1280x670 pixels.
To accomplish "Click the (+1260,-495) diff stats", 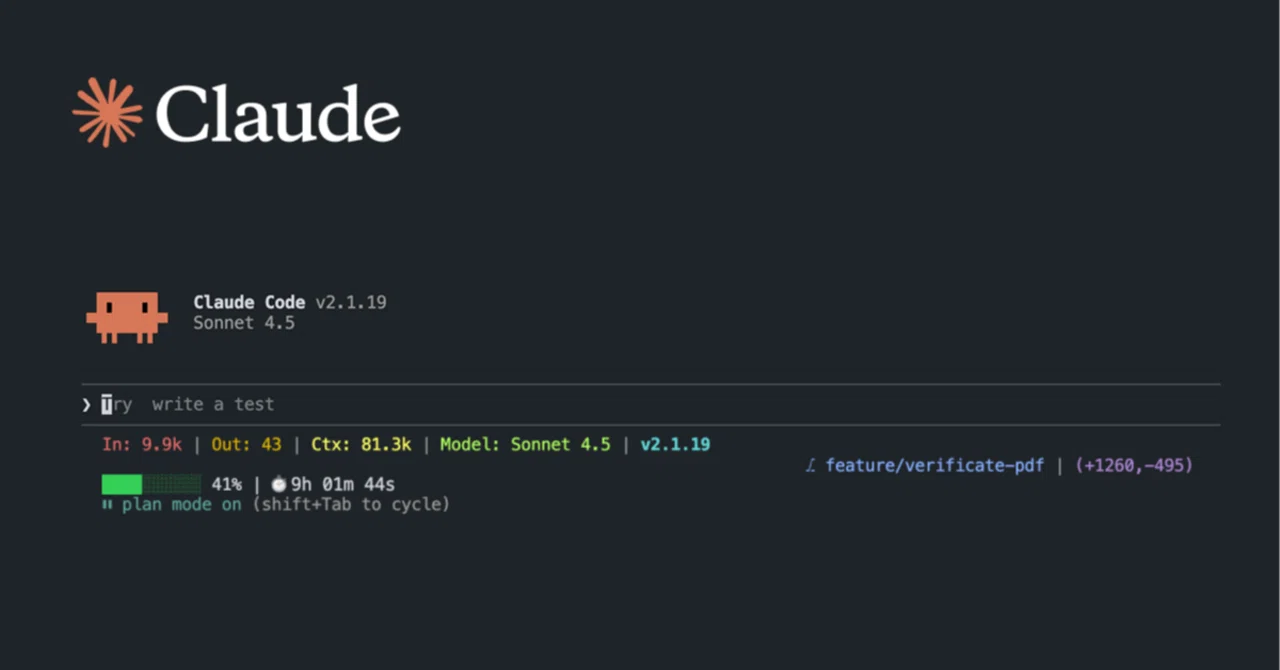I will 1134,465.
